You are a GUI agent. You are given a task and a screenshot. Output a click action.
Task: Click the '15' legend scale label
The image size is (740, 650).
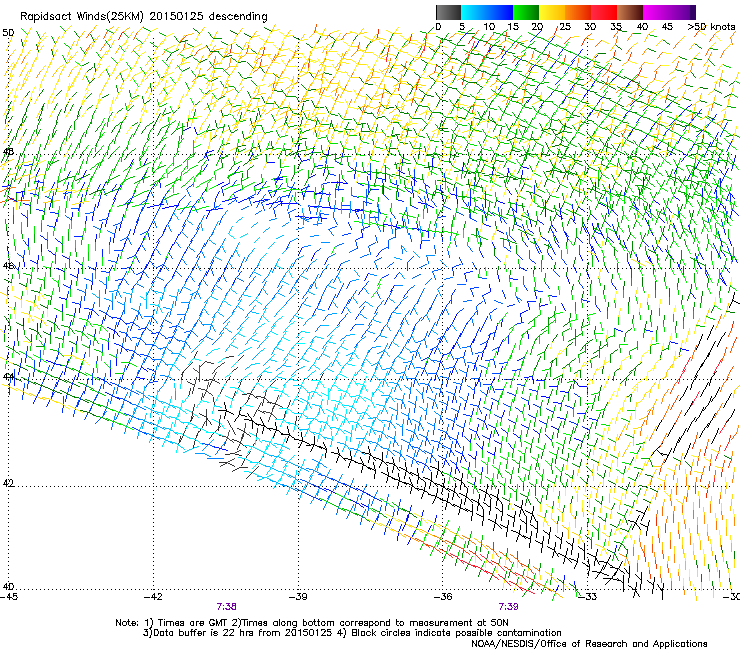tap(513, 27)
